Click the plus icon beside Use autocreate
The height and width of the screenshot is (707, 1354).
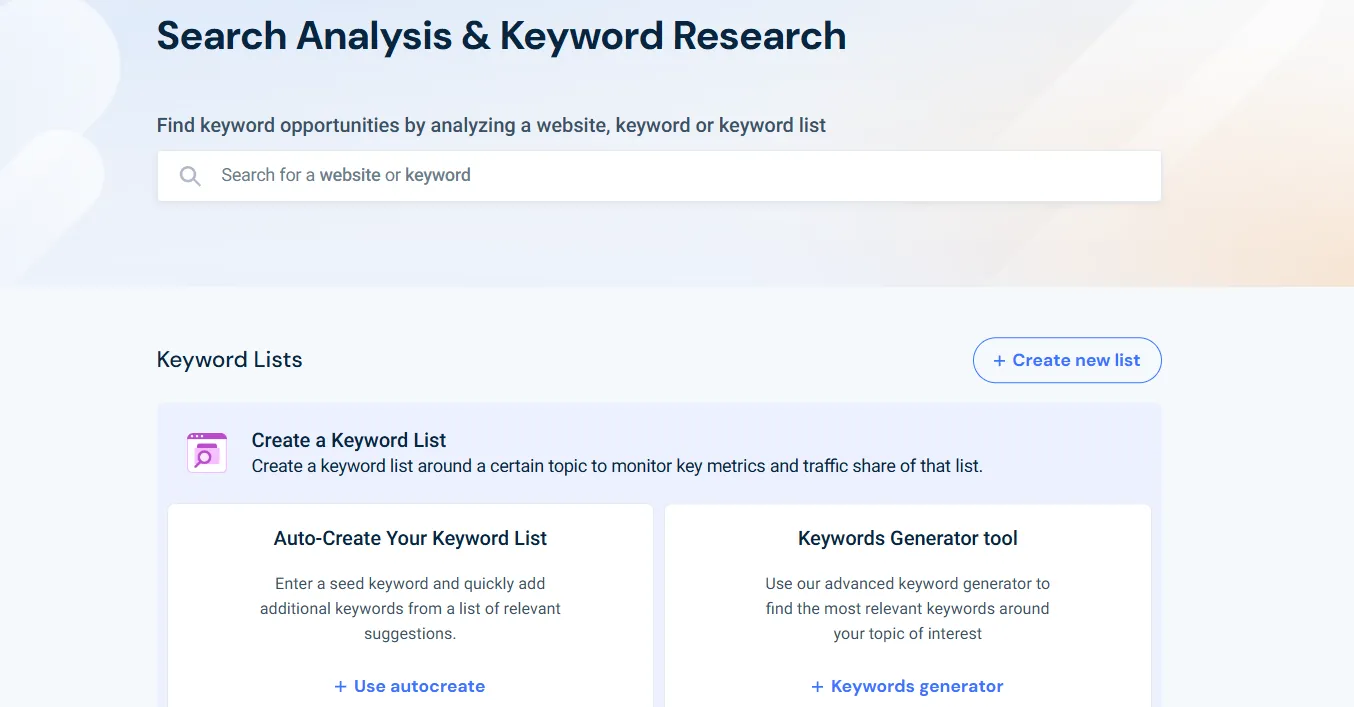pos(341,687)
